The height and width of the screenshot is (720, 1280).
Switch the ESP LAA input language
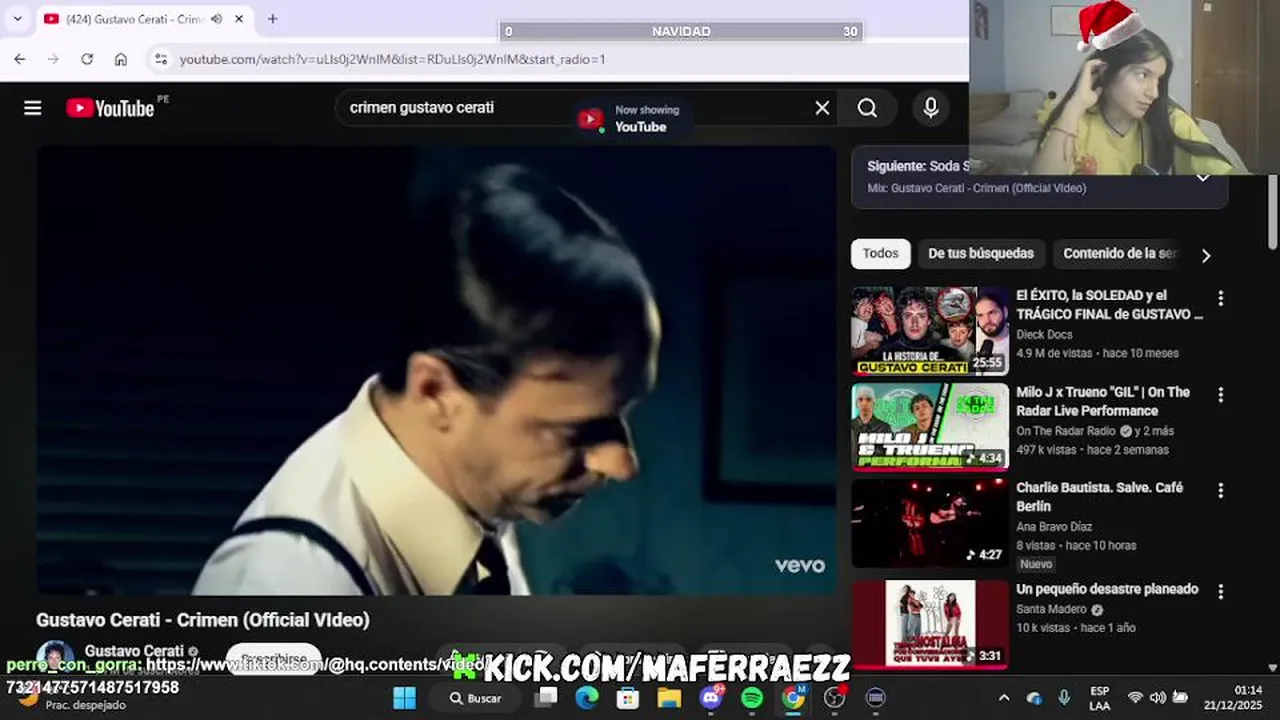(x=1099, y=698)
